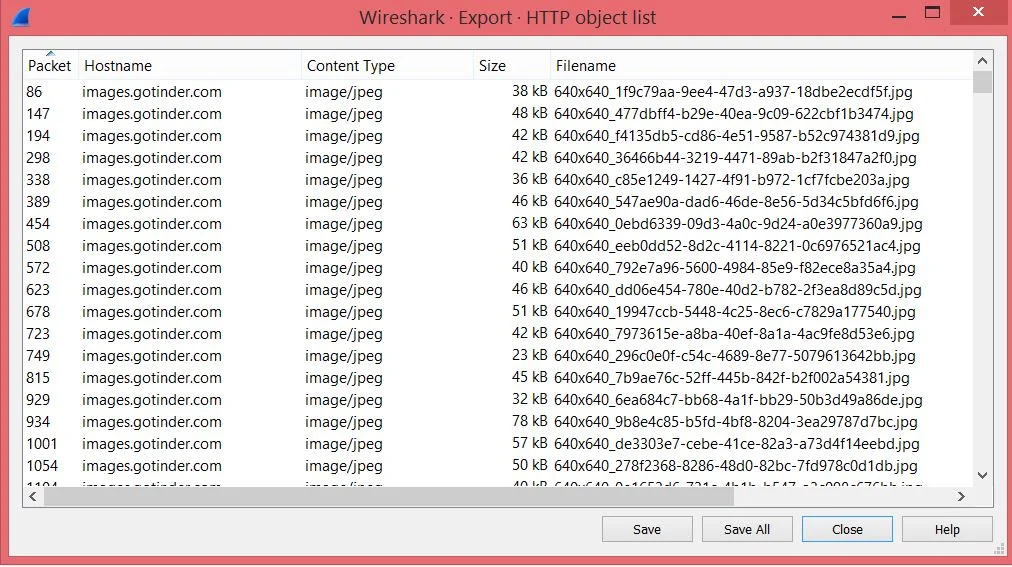This screenshot has height=567, width=1012.
Task: Click filename 640x640_1f9c79aa-9ee4-47d3-a937-18dbe2ecdf5f.jpg
Action: point(733,92)
